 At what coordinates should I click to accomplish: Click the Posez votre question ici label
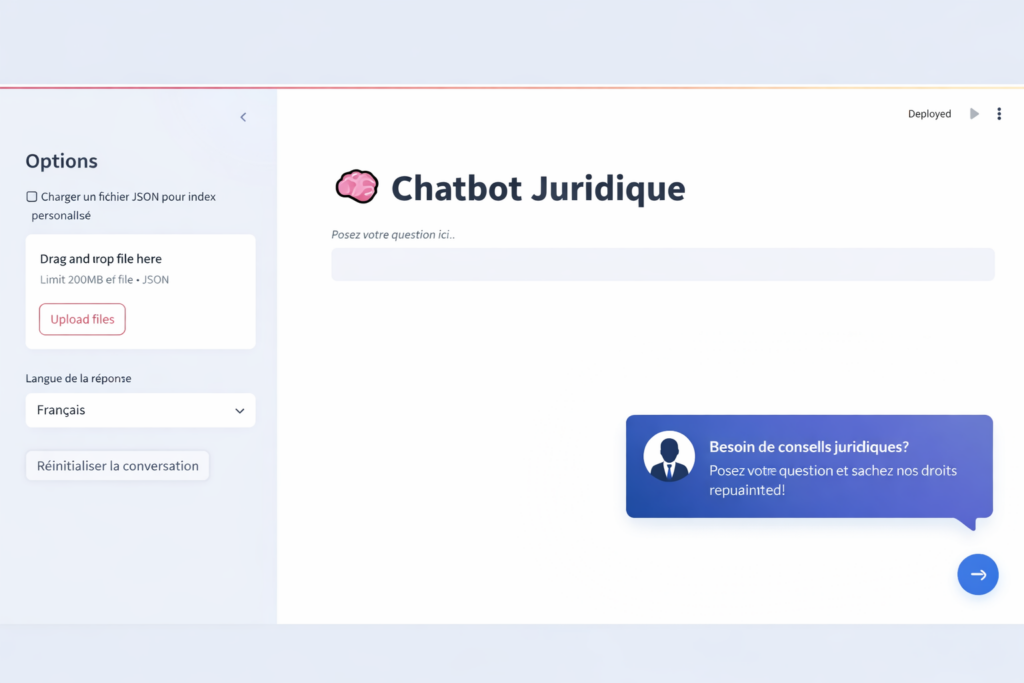coord(393,234)
